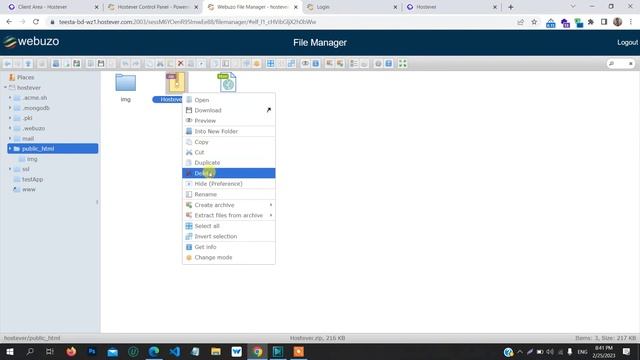The image size is (640, 360).
Task: Collapse the hostever root tree node
Action: 5,87
